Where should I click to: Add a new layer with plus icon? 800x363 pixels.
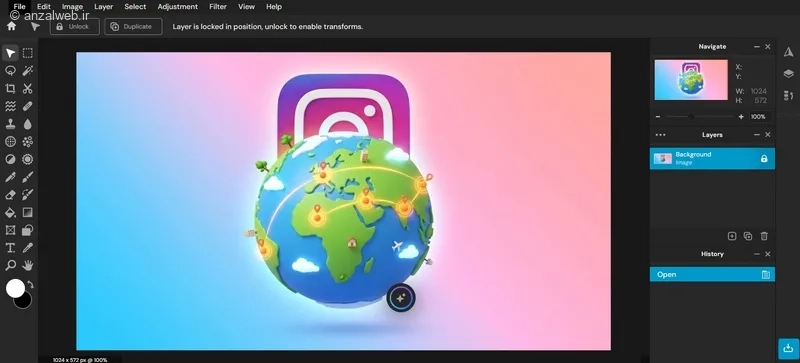[732, 236]
